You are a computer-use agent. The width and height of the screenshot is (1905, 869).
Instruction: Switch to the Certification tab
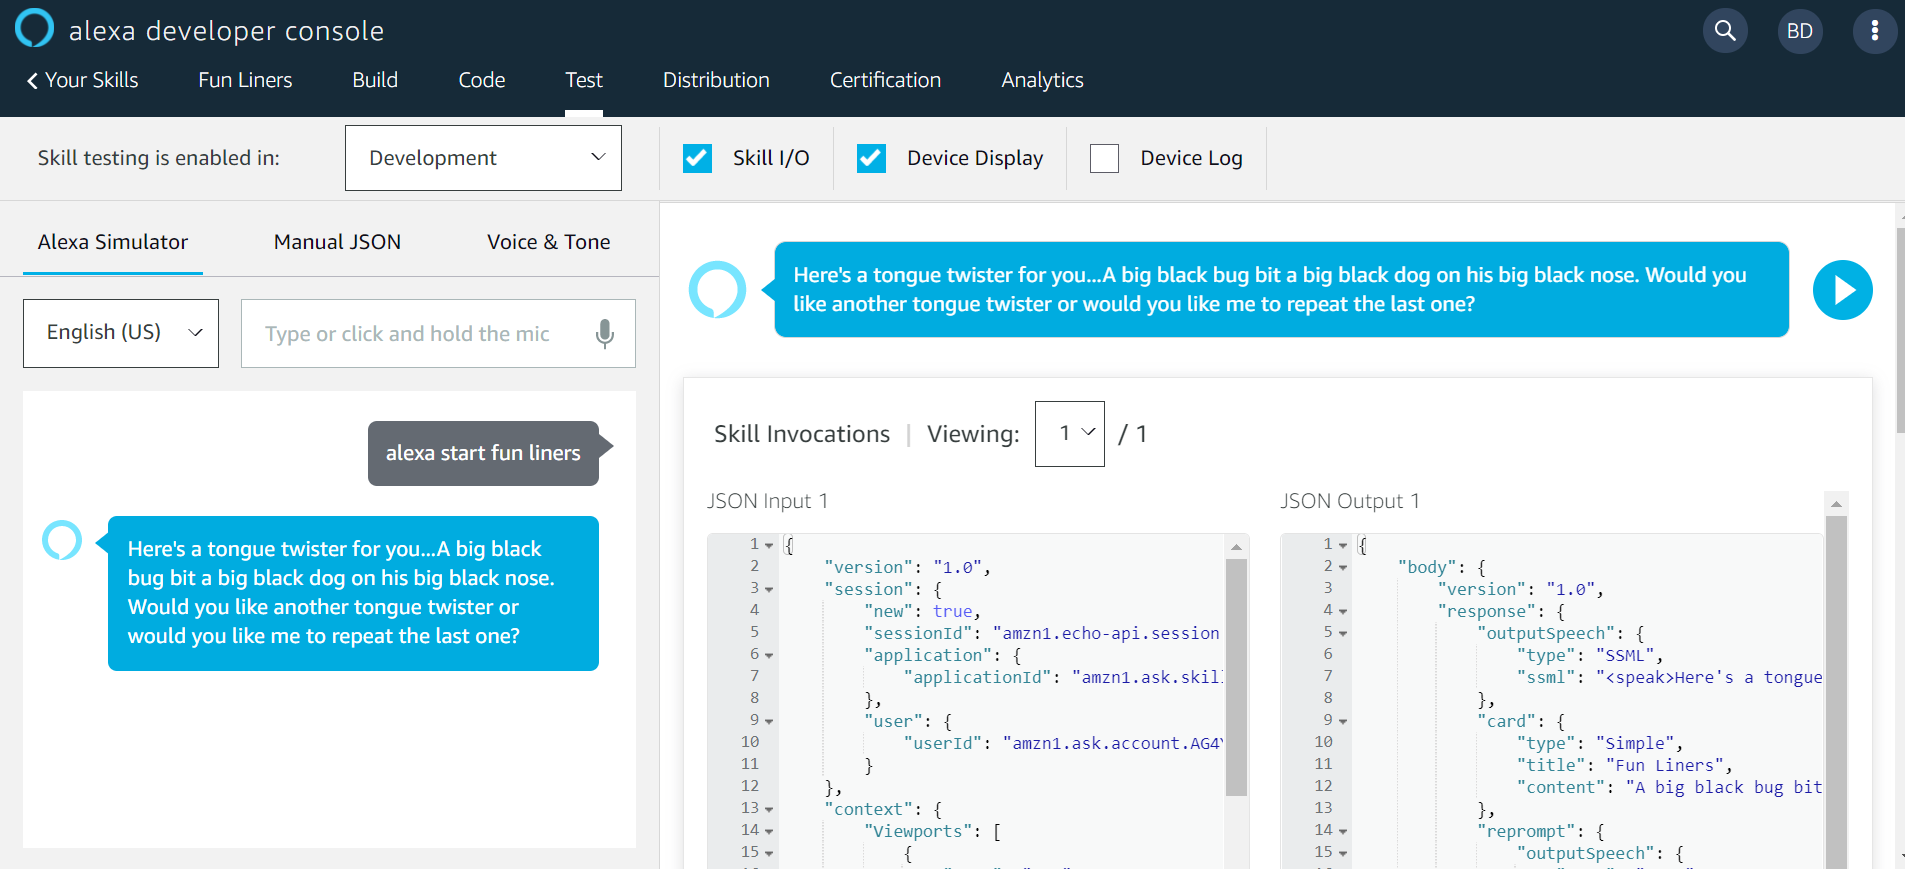coord(885,80)
